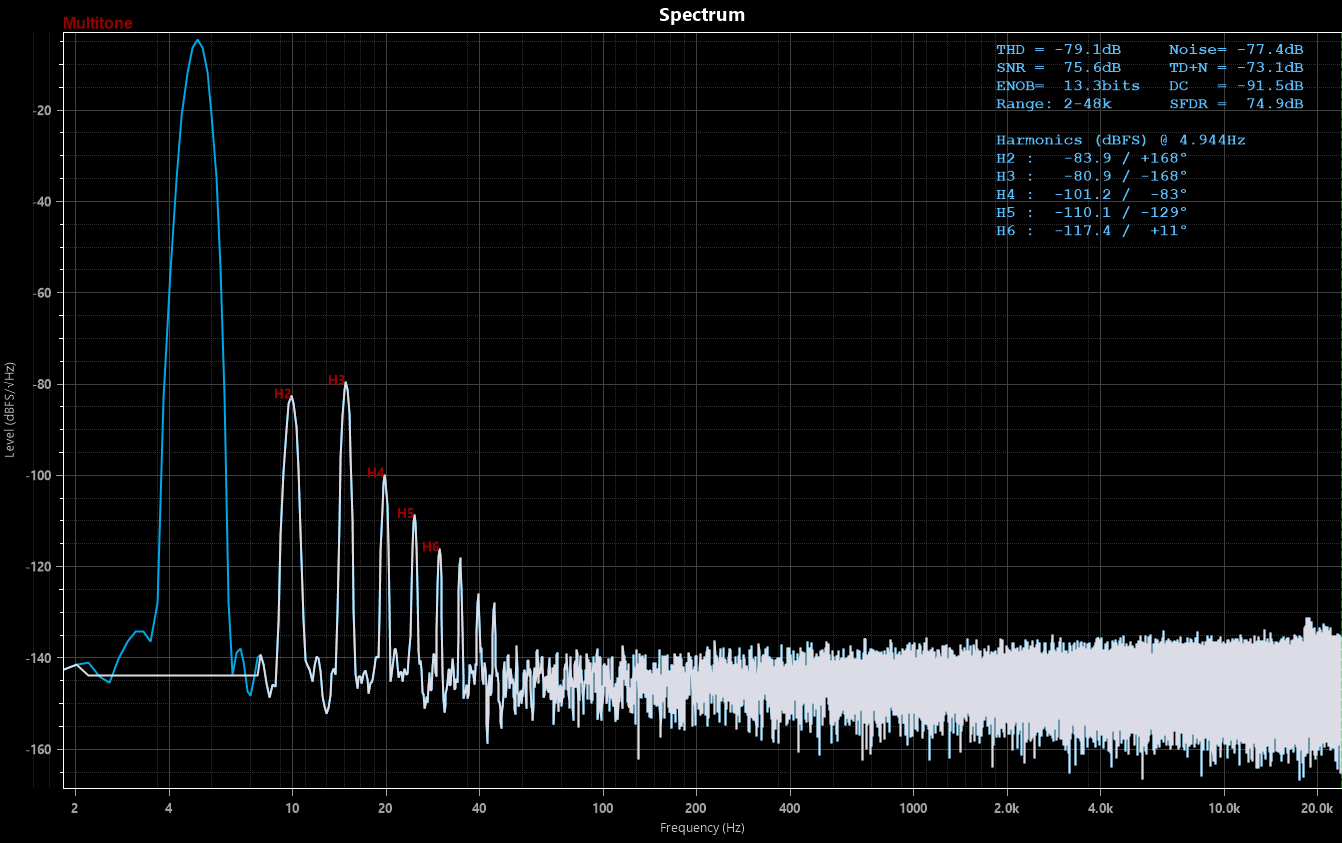Select the "Noise= -77.4dB" readout

pyautogui.click(x=1236, y=50)
